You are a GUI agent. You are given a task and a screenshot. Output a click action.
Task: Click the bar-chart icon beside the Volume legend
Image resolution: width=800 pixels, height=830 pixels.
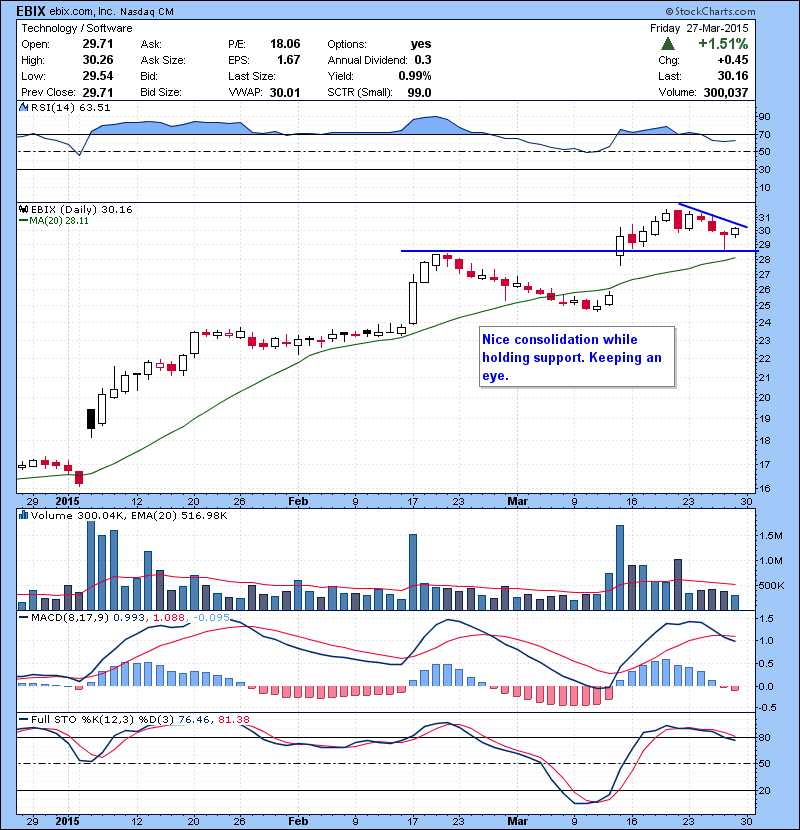pos(23,515)
